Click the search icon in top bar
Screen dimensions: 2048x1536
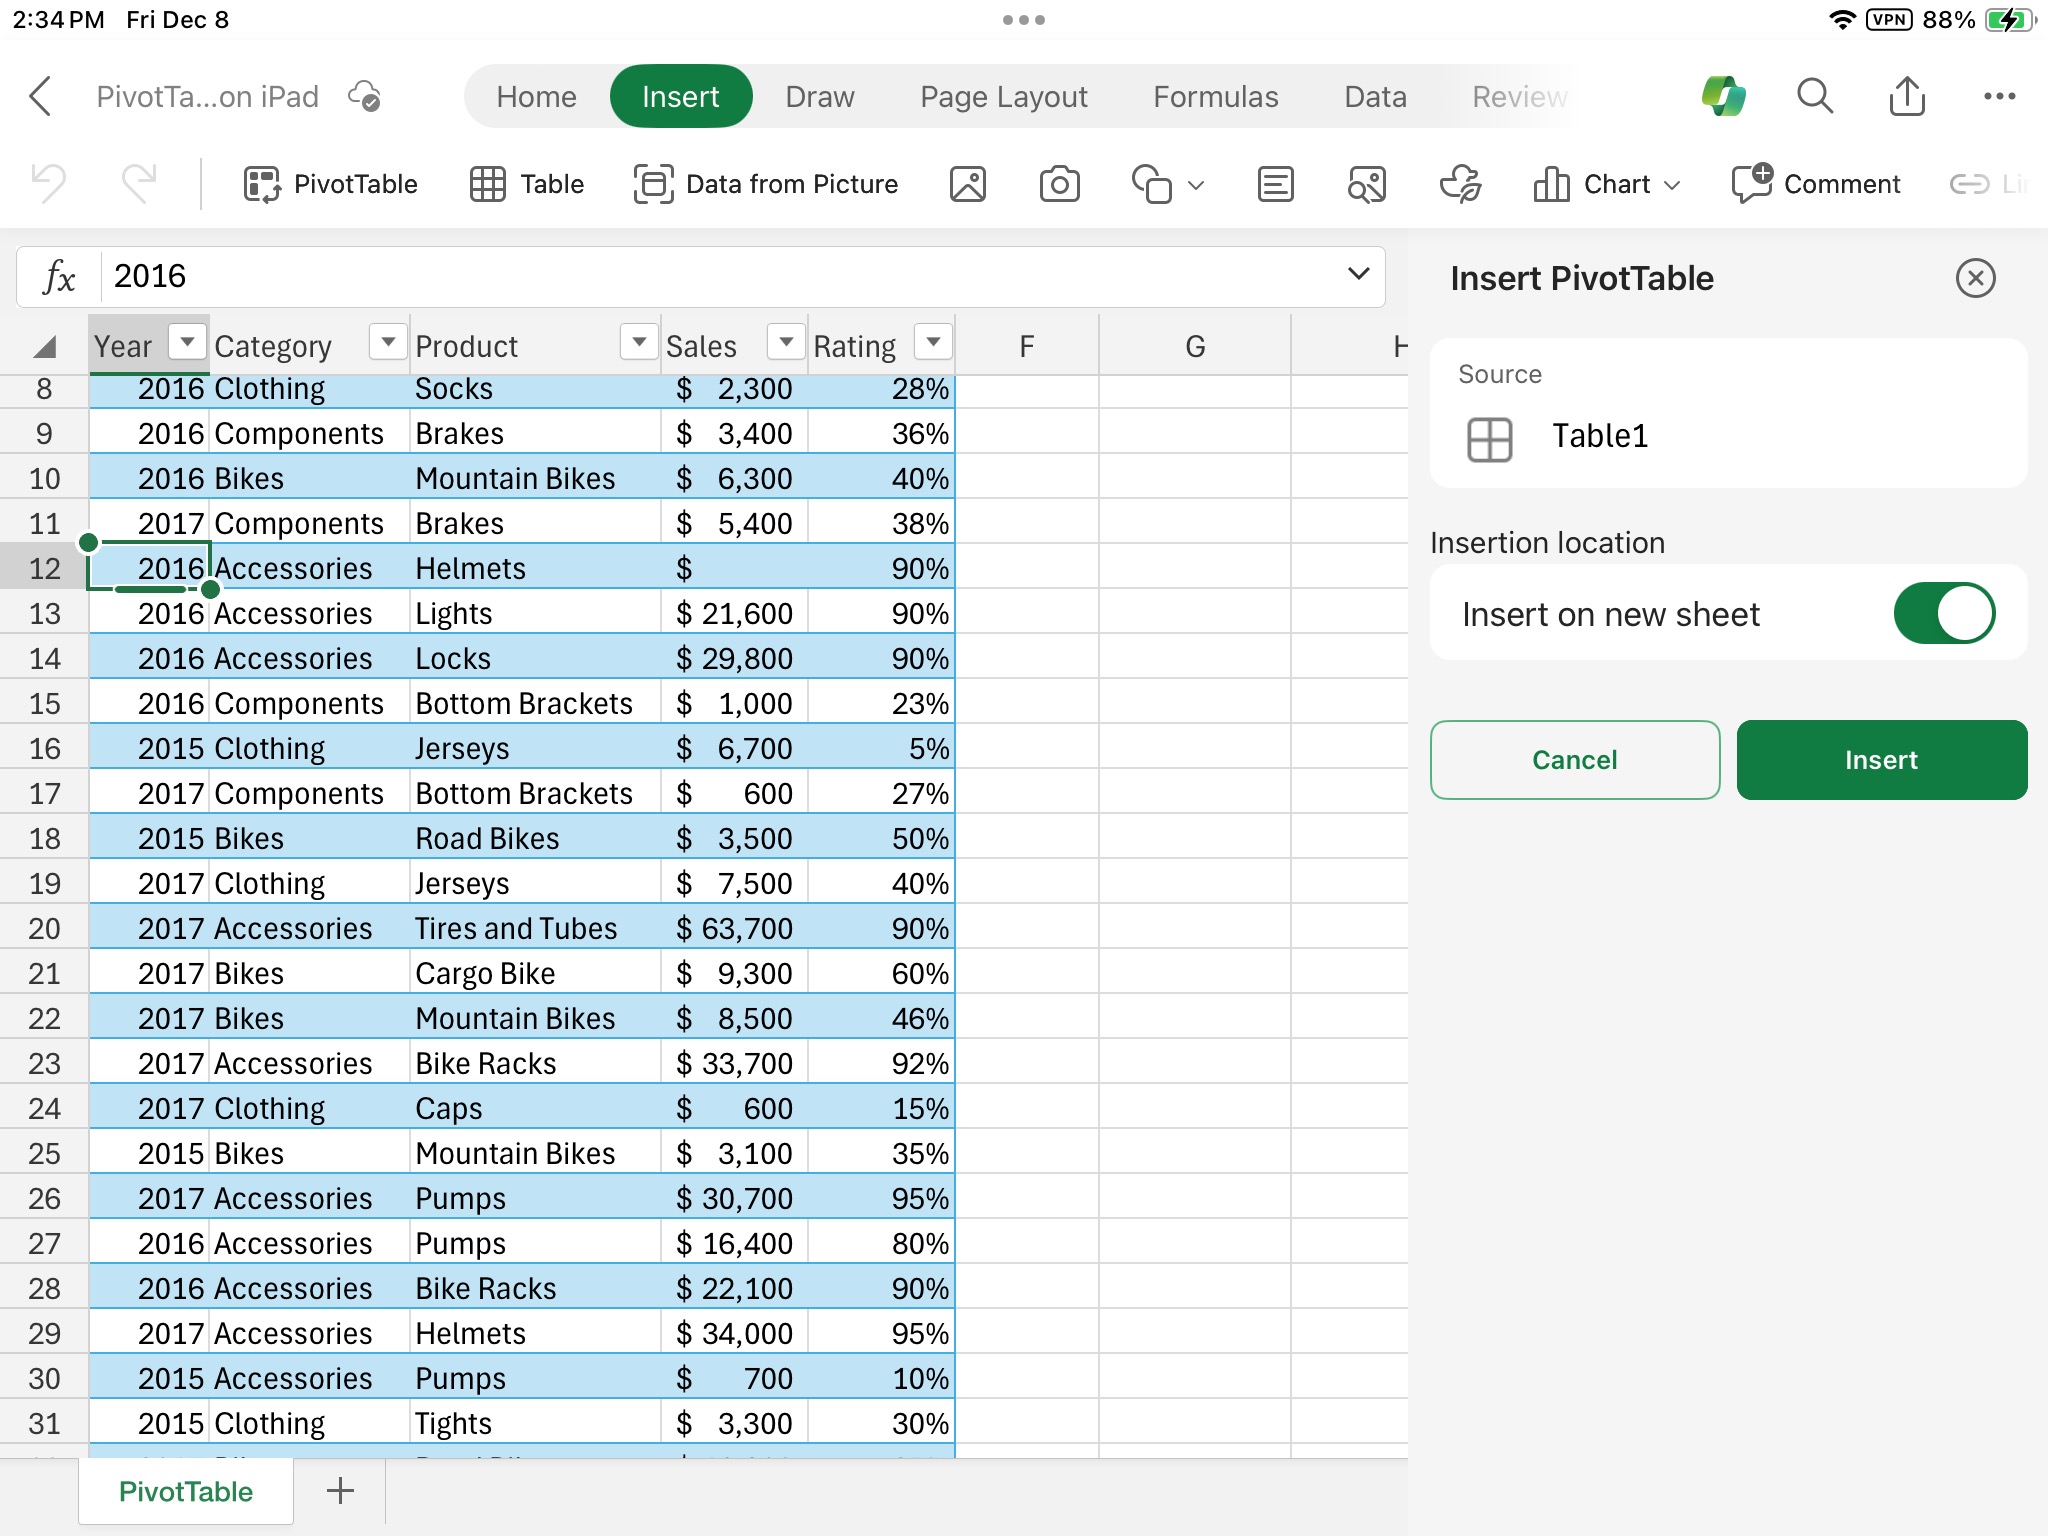(x=1817, y=97)
